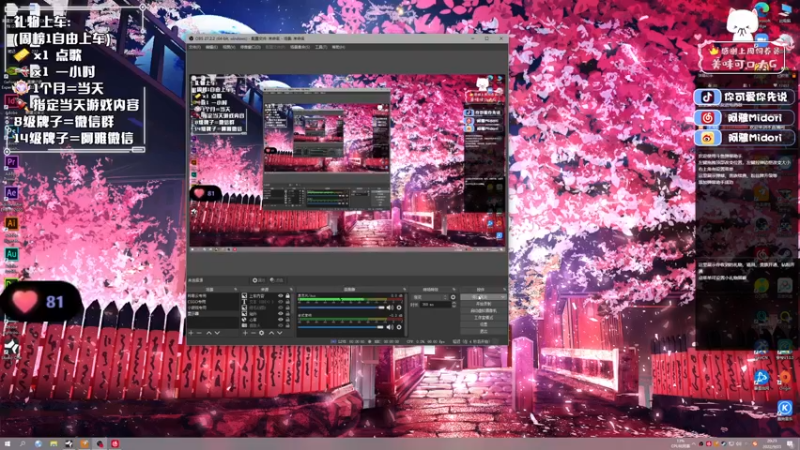Image resolution: width=800 pixels, height=450 pixels.
Task: Adjust the 桌面音频 volume slider
Action: pos(341,327)
